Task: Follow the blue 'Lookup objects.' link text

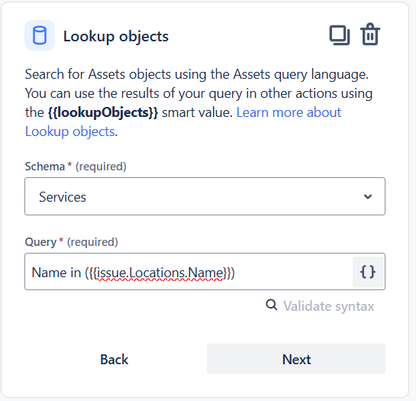Action: 71,132
